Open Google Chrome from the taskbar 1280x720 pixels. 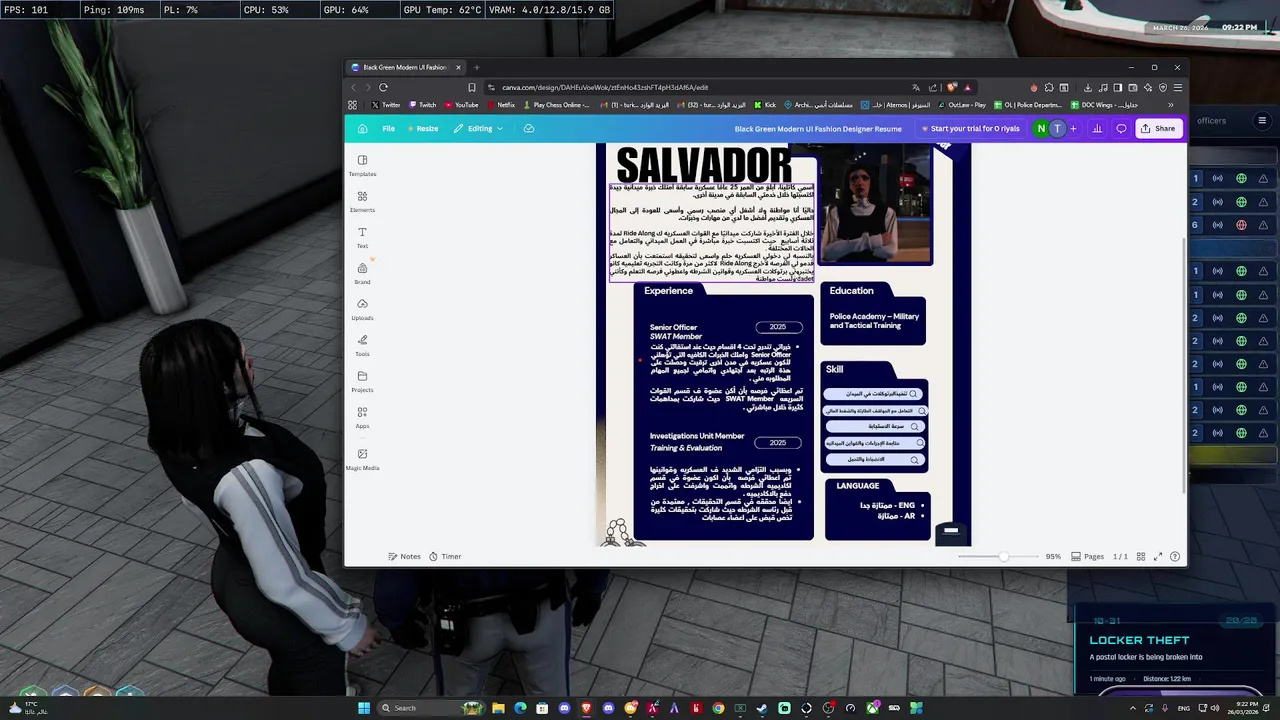pos(718,708)
